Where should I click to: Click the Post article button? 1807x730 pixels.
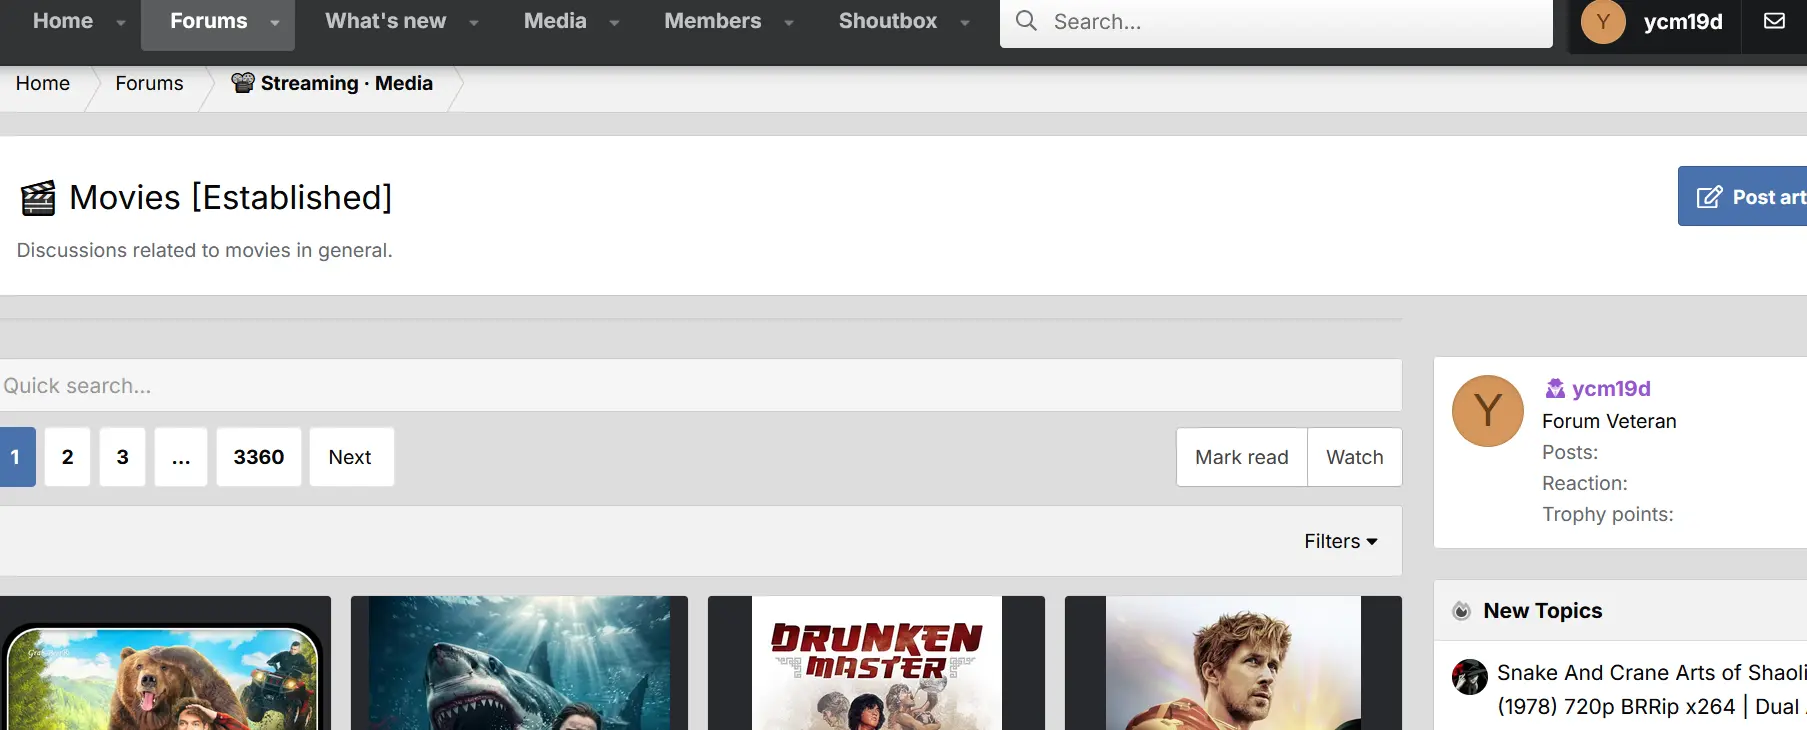(1742, 196)
